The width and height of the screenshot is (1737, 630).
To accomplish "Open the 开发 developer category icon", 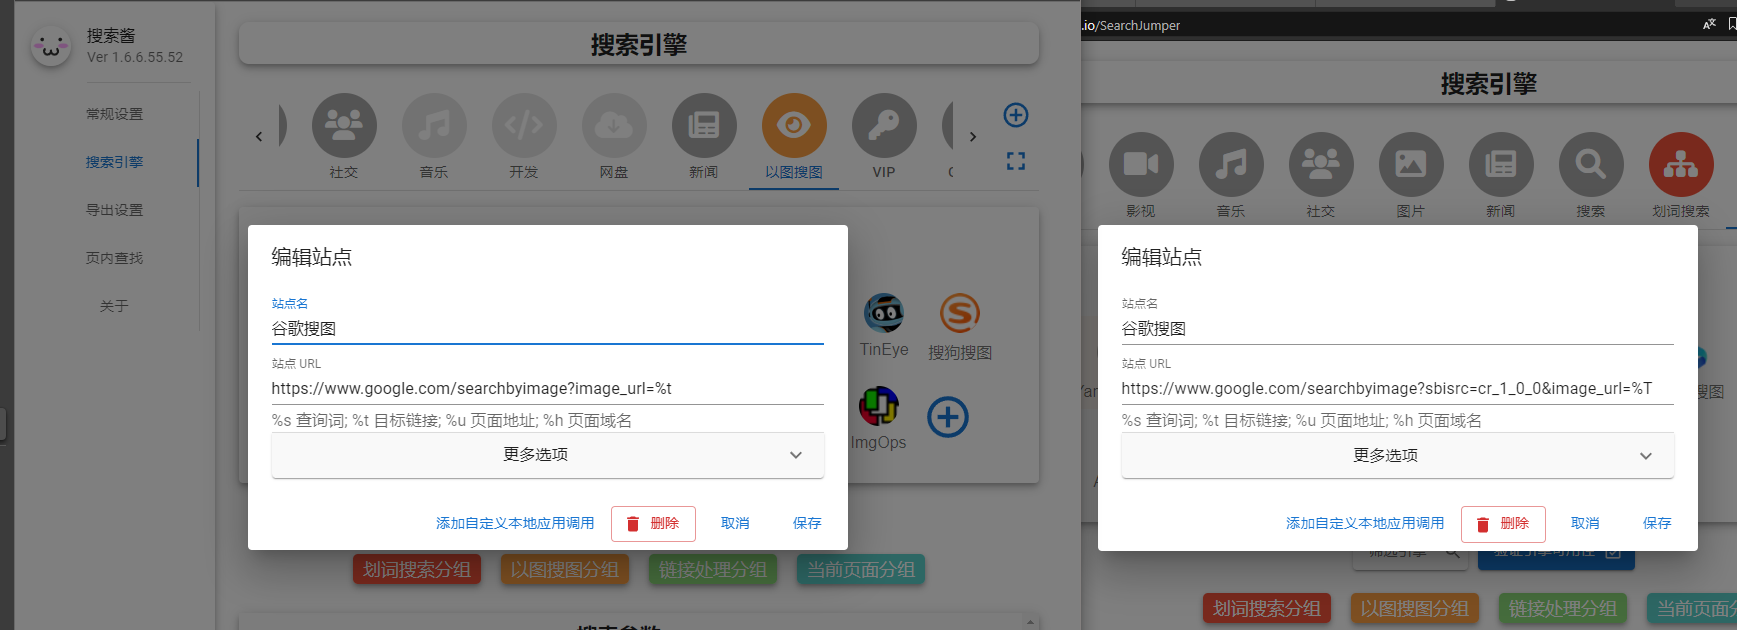I will tap(524, 126).
